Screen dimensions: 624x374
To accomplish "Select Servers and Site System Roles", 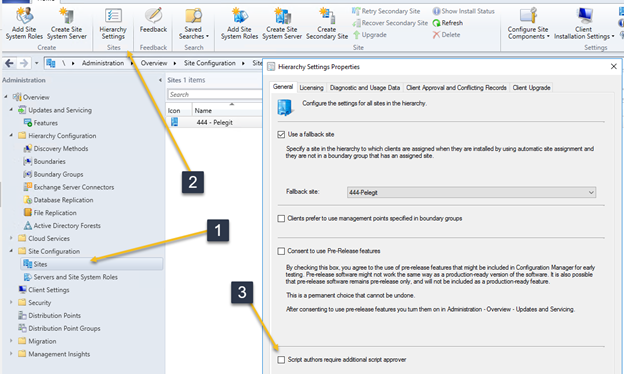I will 75,277.
